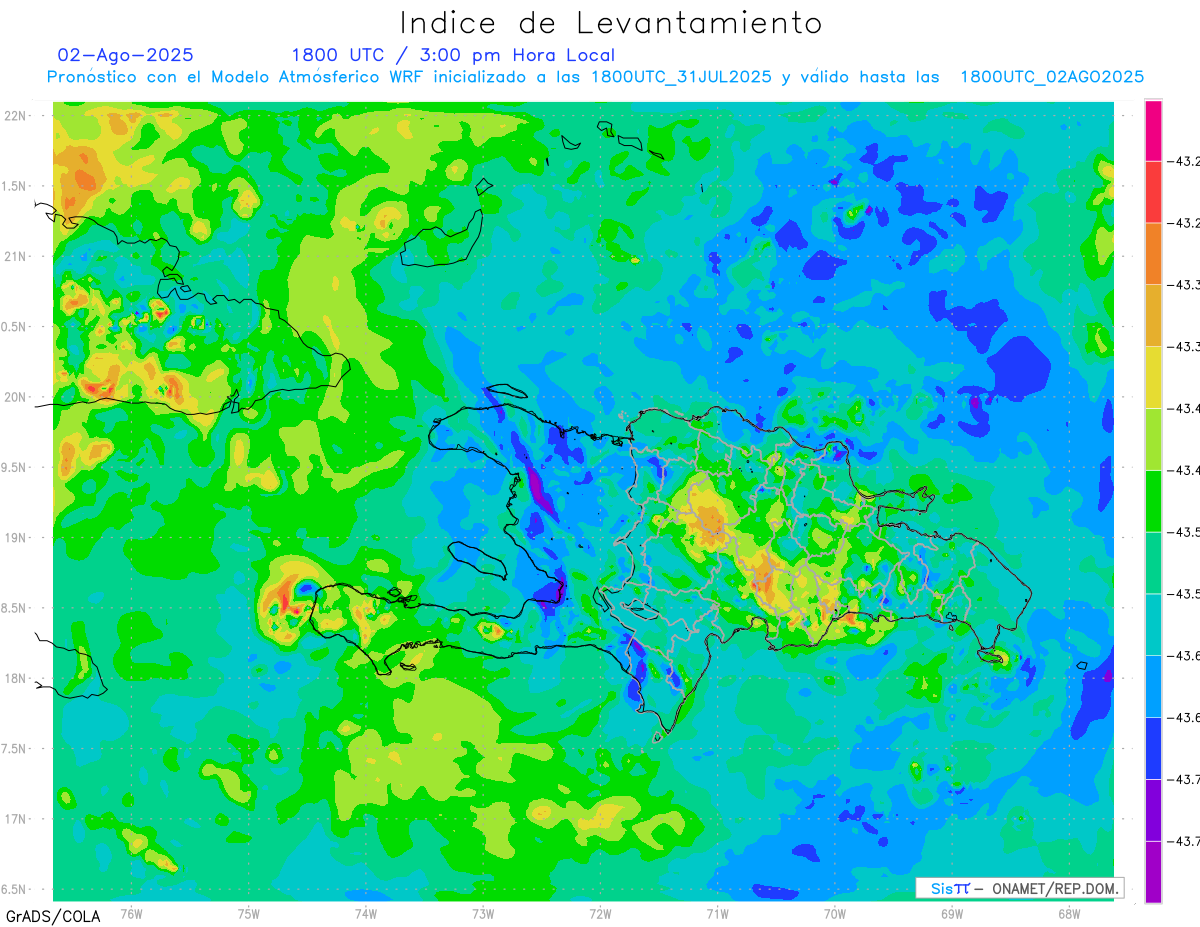
Task: Click the turquoise-cyan legend color segment
Action: pyautogui.click(x=1153, y=624)
